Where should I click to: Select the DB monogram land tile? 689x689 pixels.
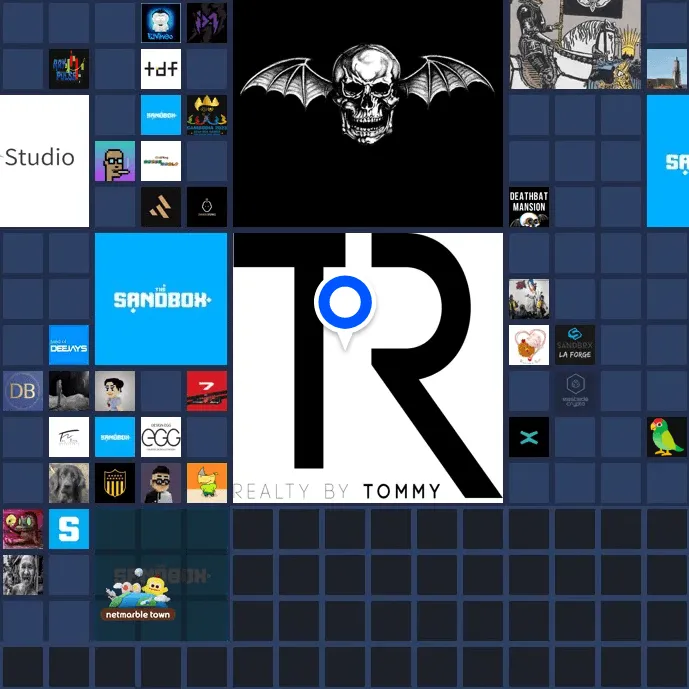coord(23,391)
